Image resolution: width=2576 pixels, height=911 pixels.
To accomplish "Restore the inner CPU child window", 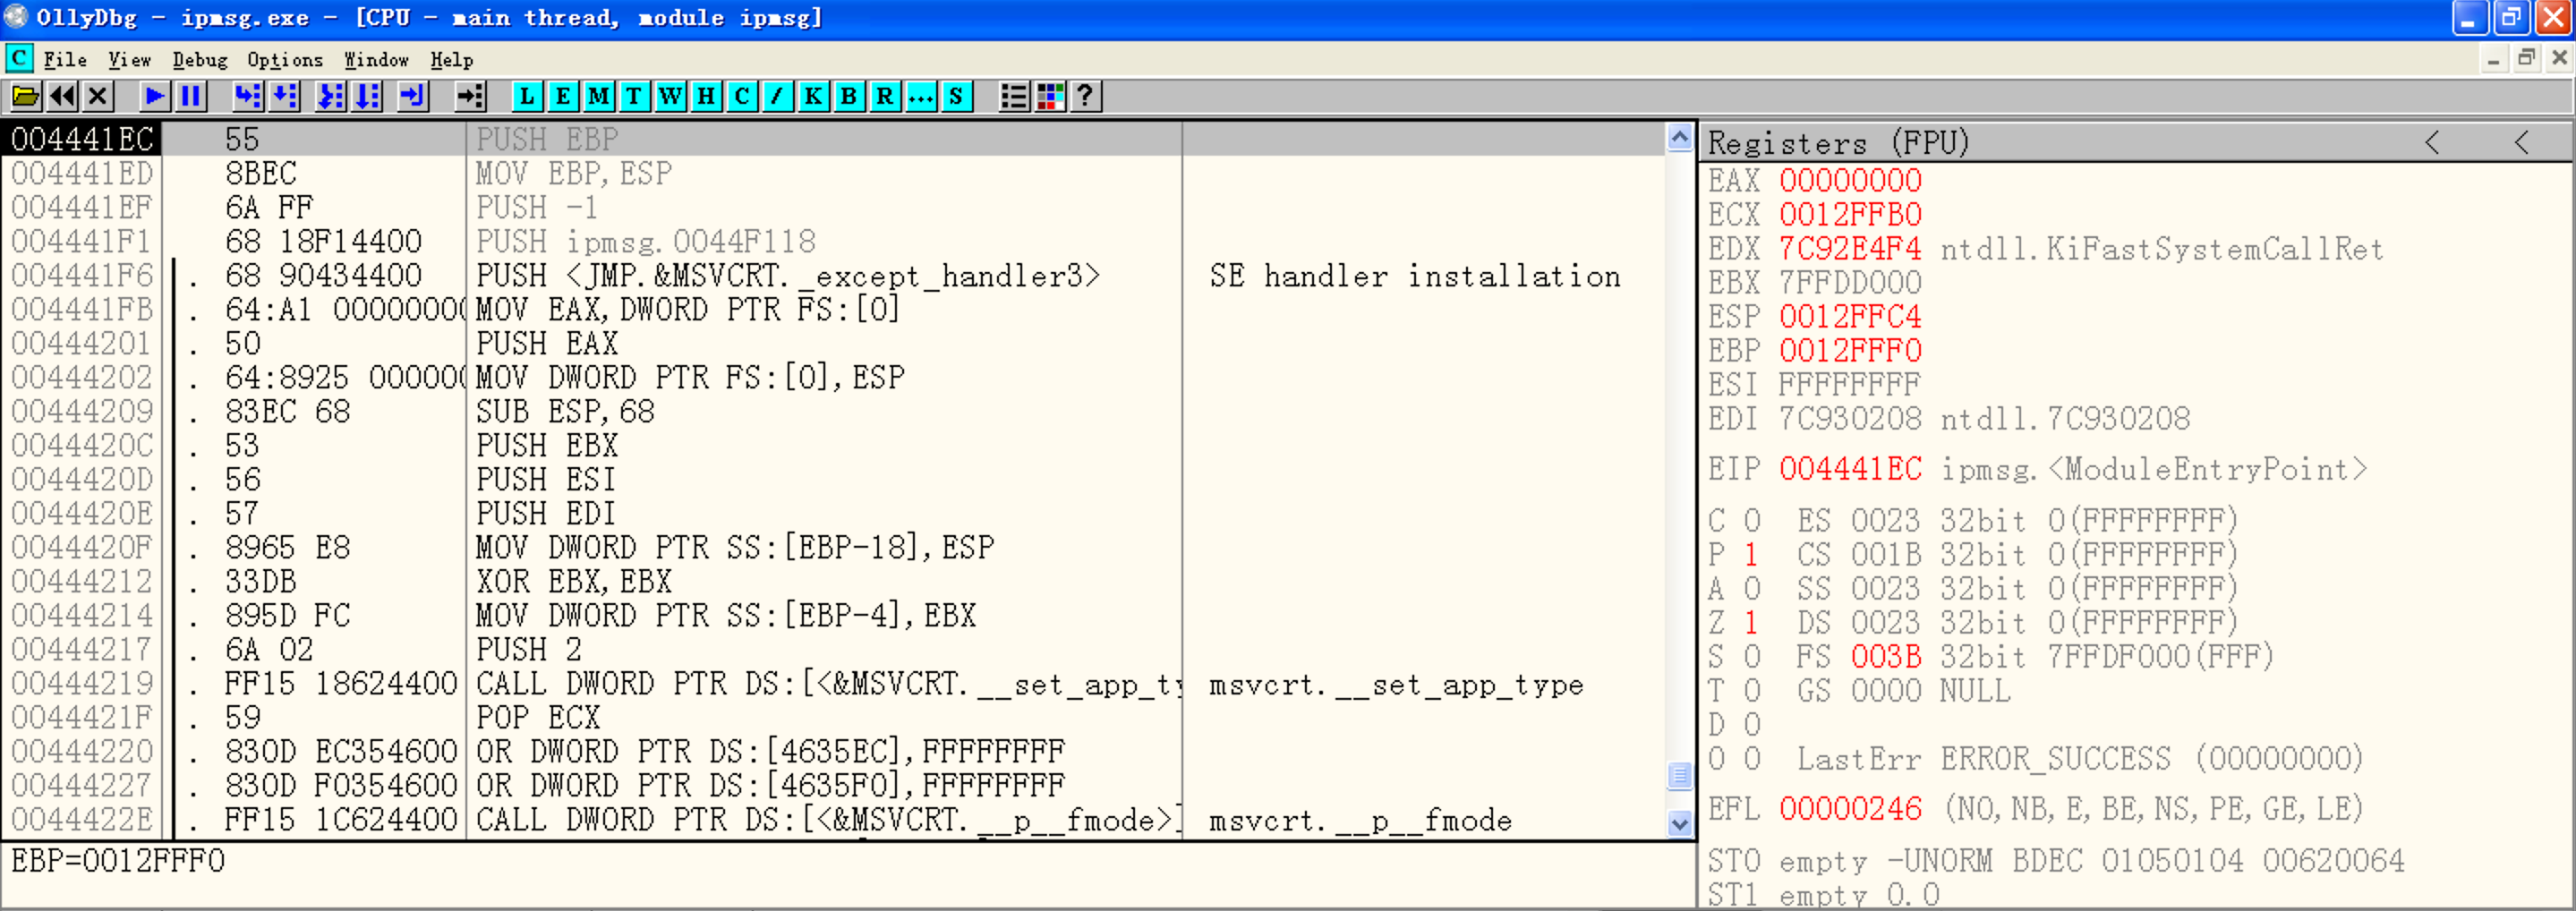I will [2527, 59].
